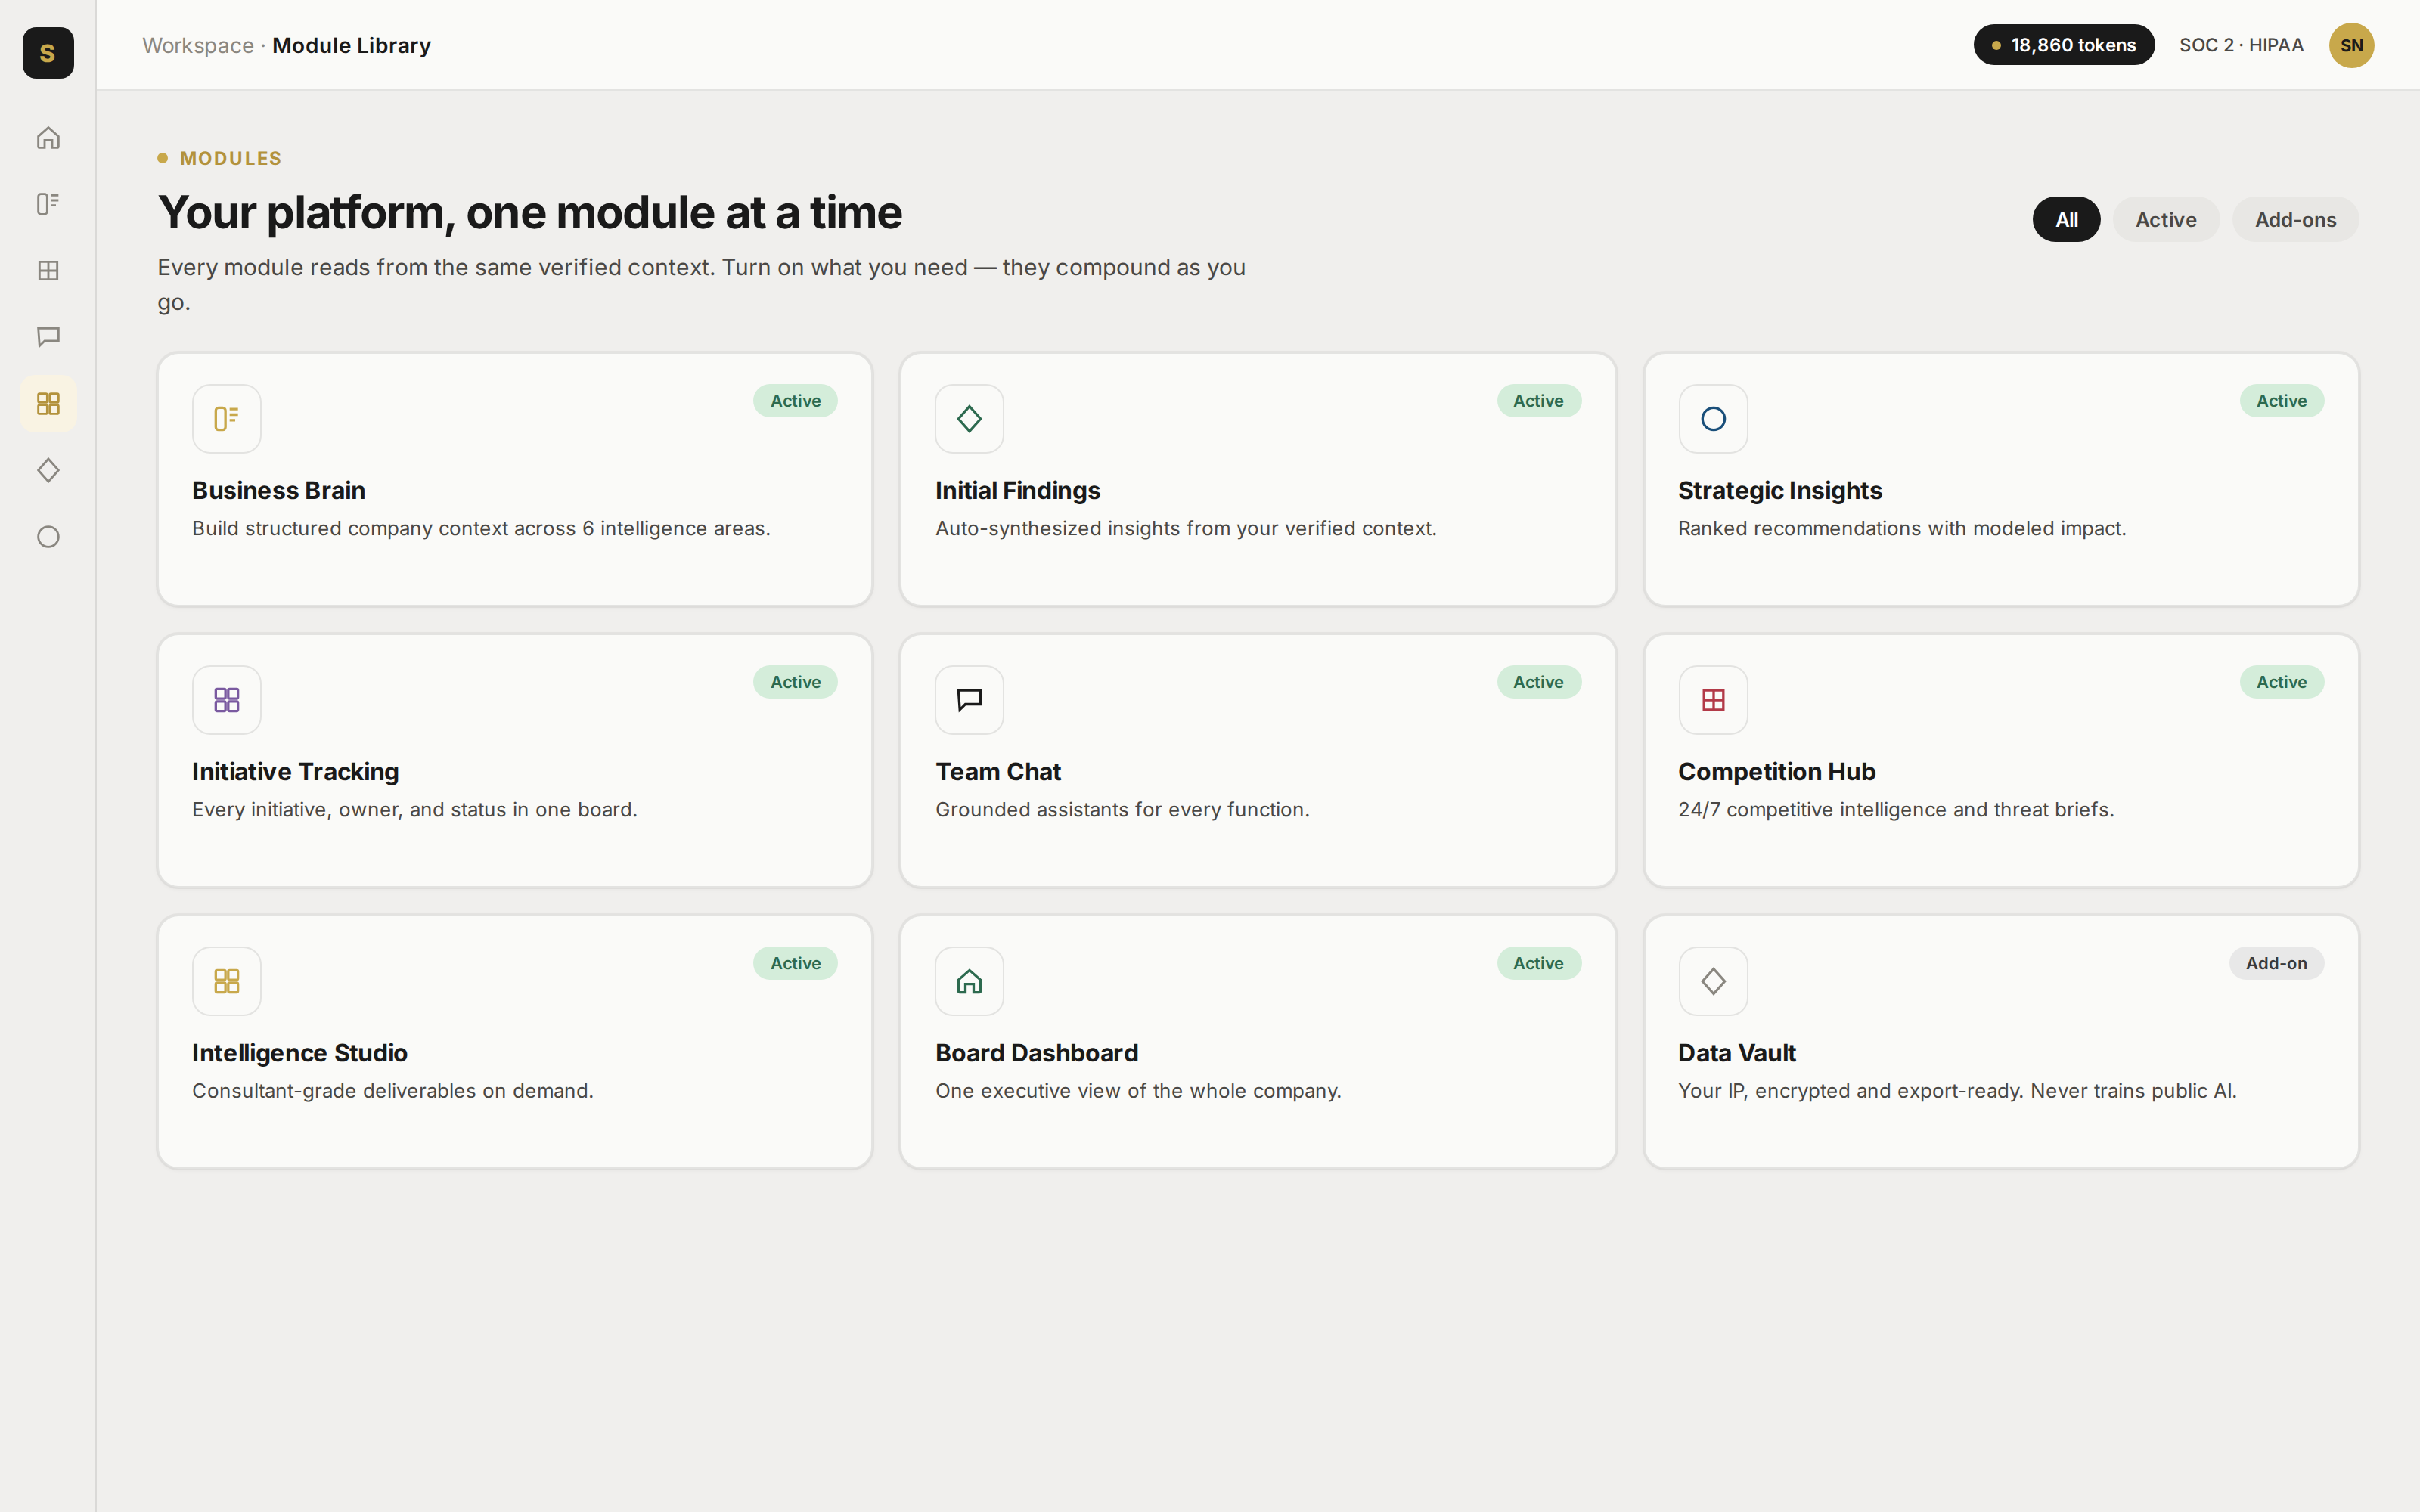Click the Active badge on Strategic Insights
The width and height of the screenshot is (2420, 1512).
point(2281,401)
